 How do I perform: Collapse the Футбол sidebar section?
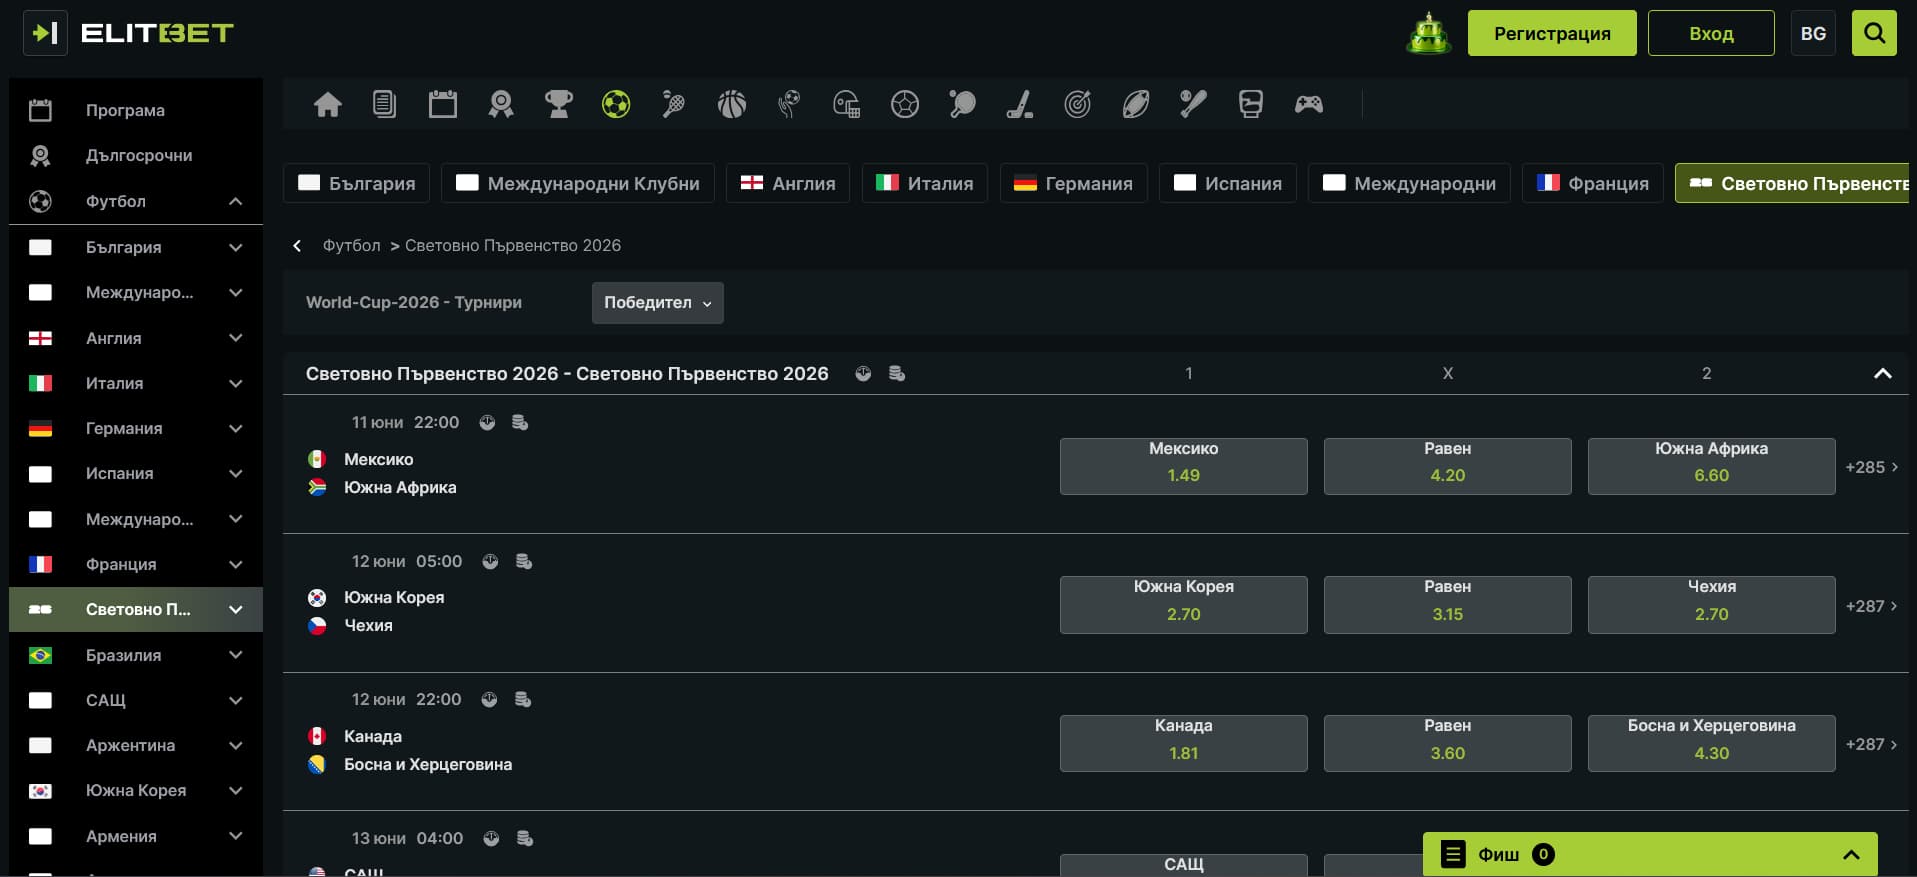(235, 201)
